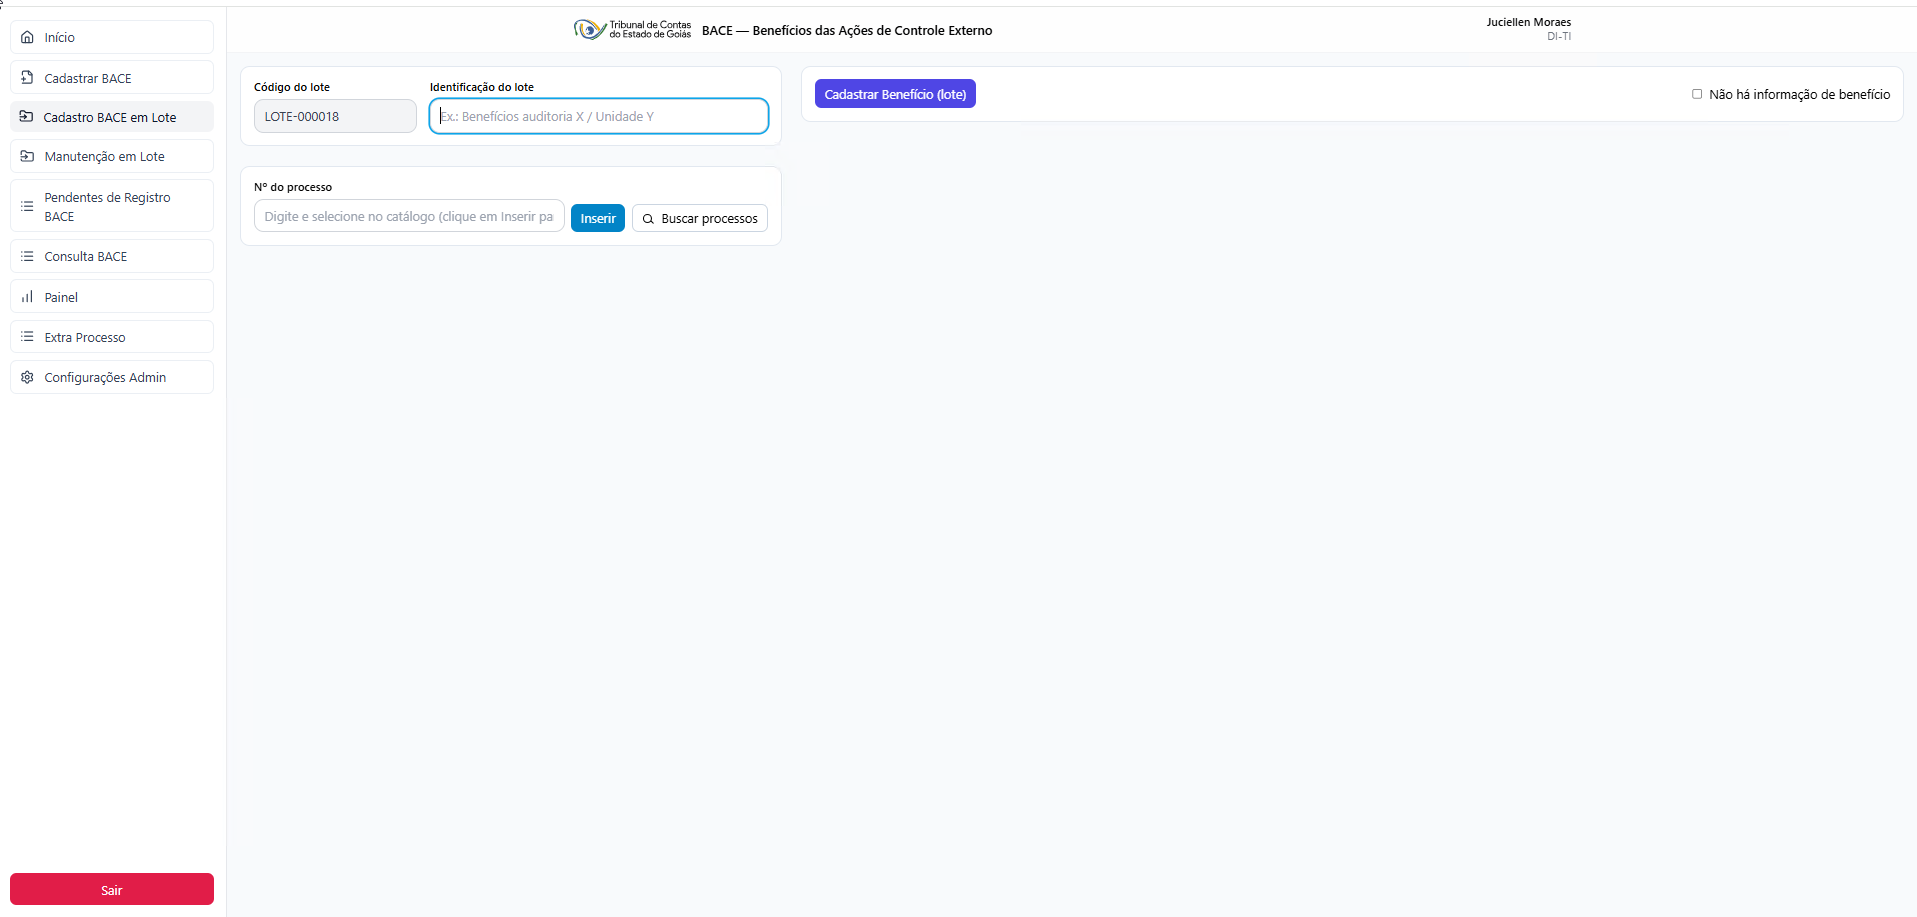Click the Extra Processo list icon
1917x917 pixels.
click(x=27, y=337)
